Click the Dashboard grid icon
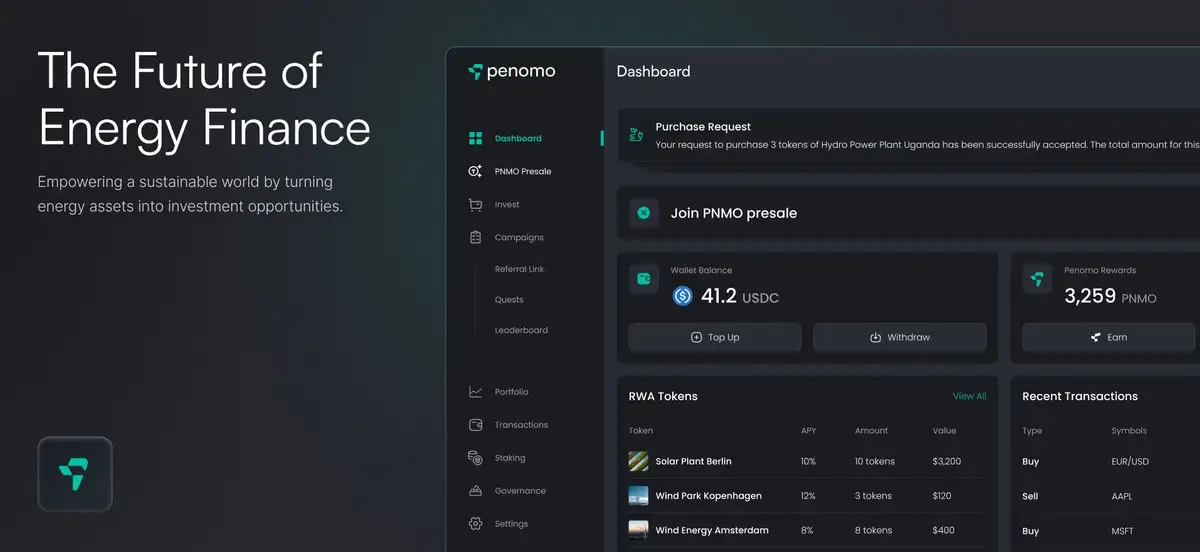The width and height of the screenshot is (1200, 552). tap(475, 138)
